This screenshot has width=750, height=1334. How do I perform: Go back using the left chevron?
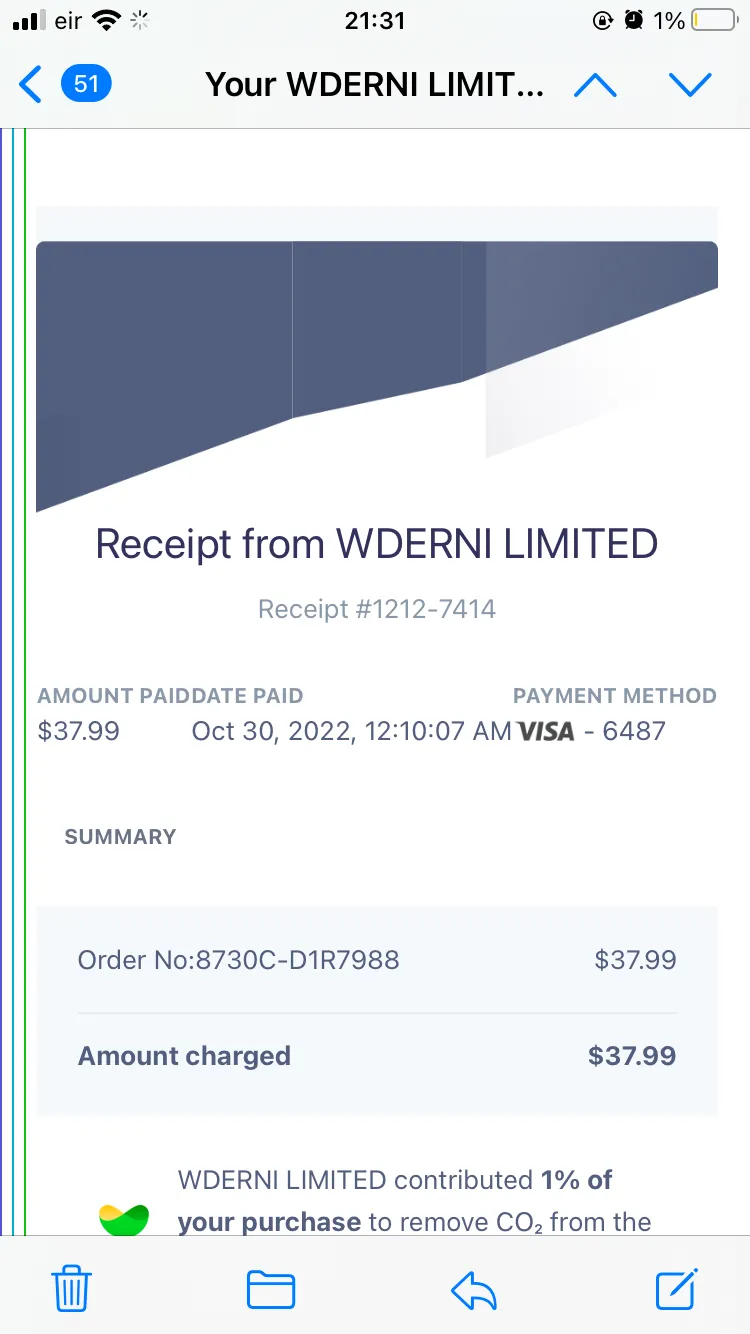pyautogui.click(x=31, y=85)
